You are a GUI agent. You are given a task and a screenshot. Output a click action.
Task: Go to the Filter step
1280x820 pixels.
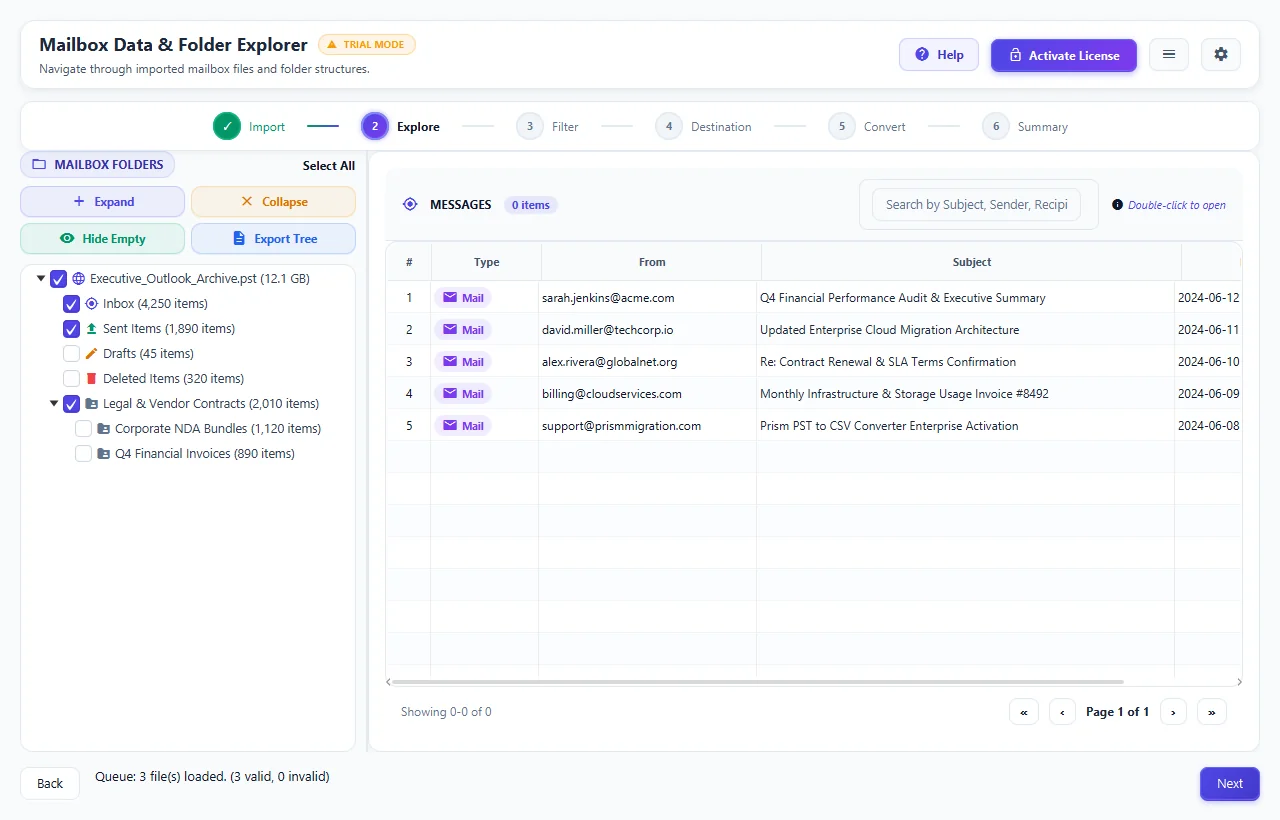coord(548,127)
